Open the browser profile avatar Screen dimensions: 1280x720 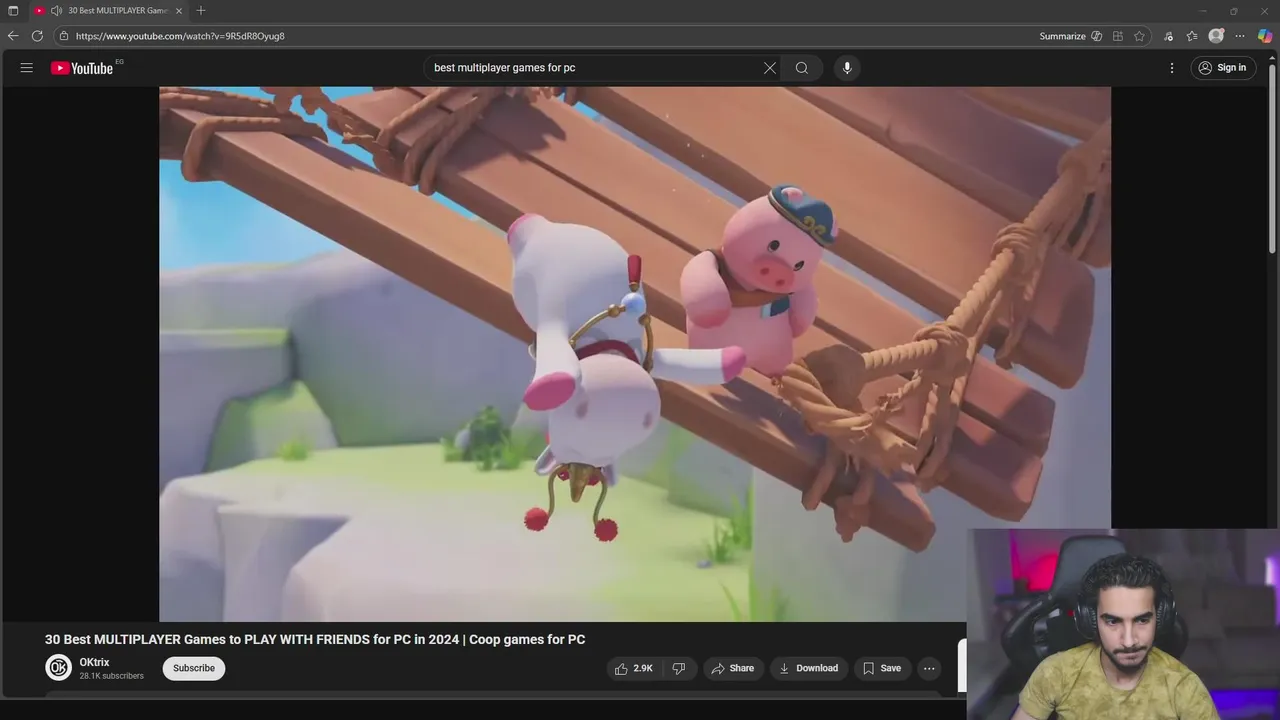[1216, 36]
